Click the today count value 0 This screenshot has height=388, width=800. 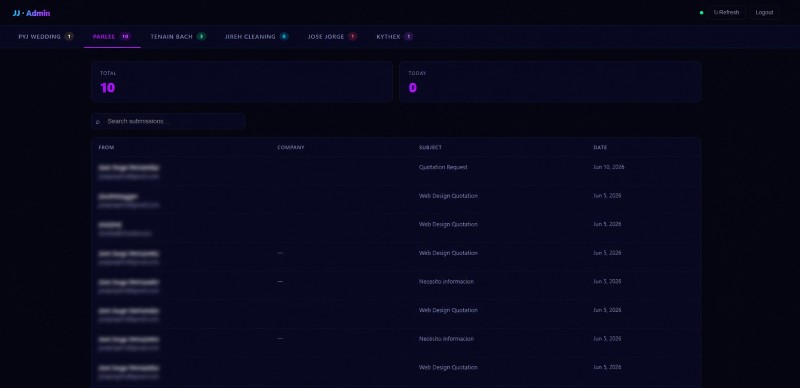(x=413, y=88)
